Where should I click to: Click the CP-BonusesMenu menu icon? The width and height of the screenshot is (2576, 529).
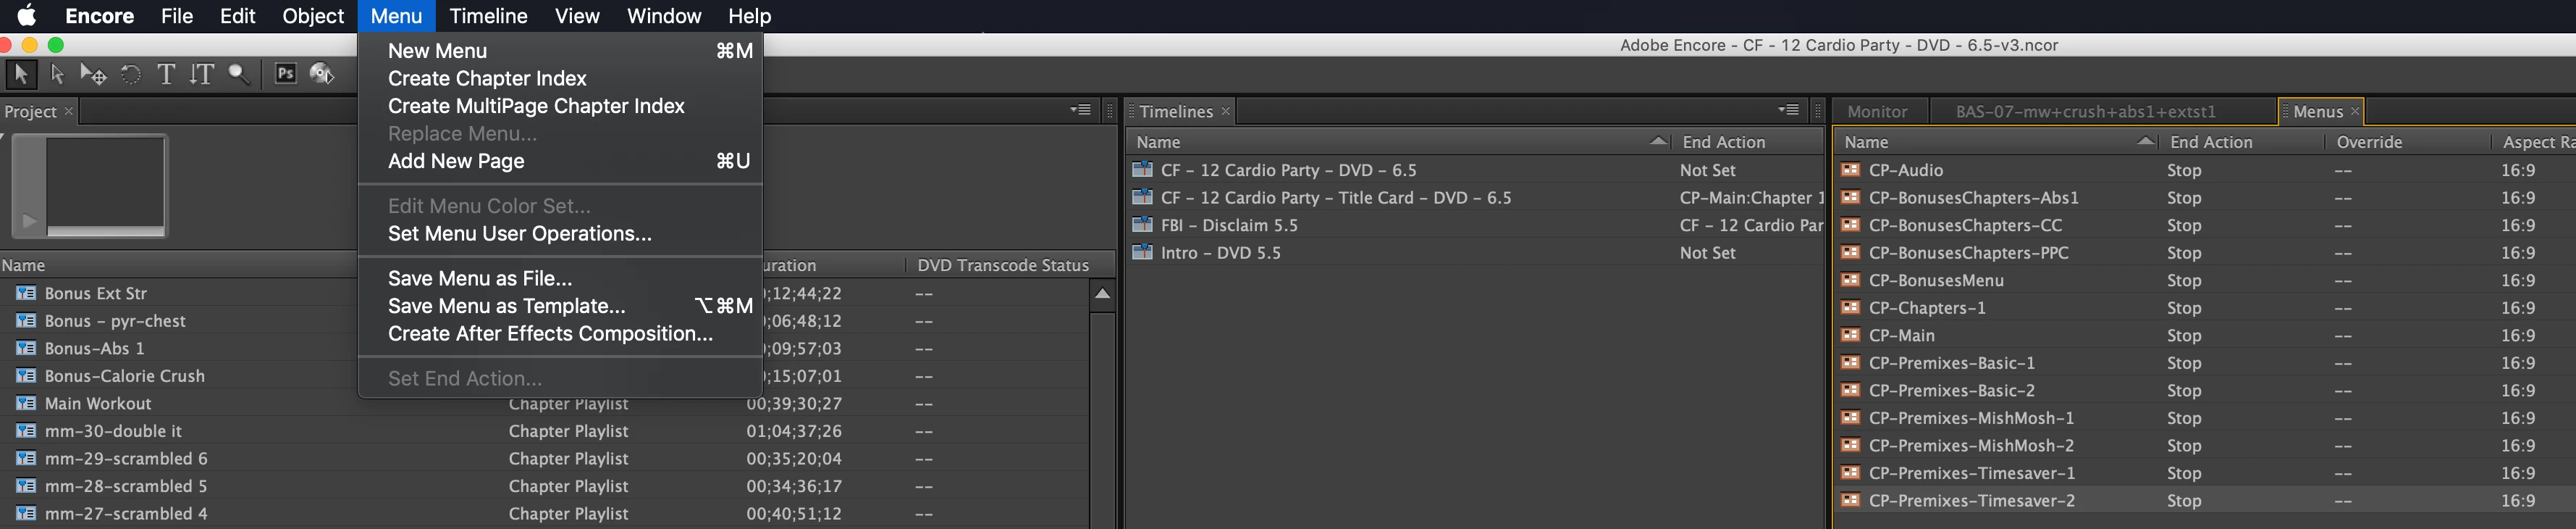coord(1850,280)
